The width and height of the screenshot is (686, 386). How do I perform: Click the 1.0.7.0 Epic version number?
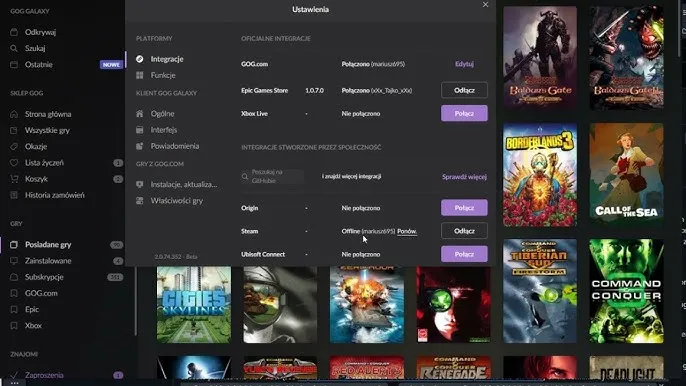[315, 91]
